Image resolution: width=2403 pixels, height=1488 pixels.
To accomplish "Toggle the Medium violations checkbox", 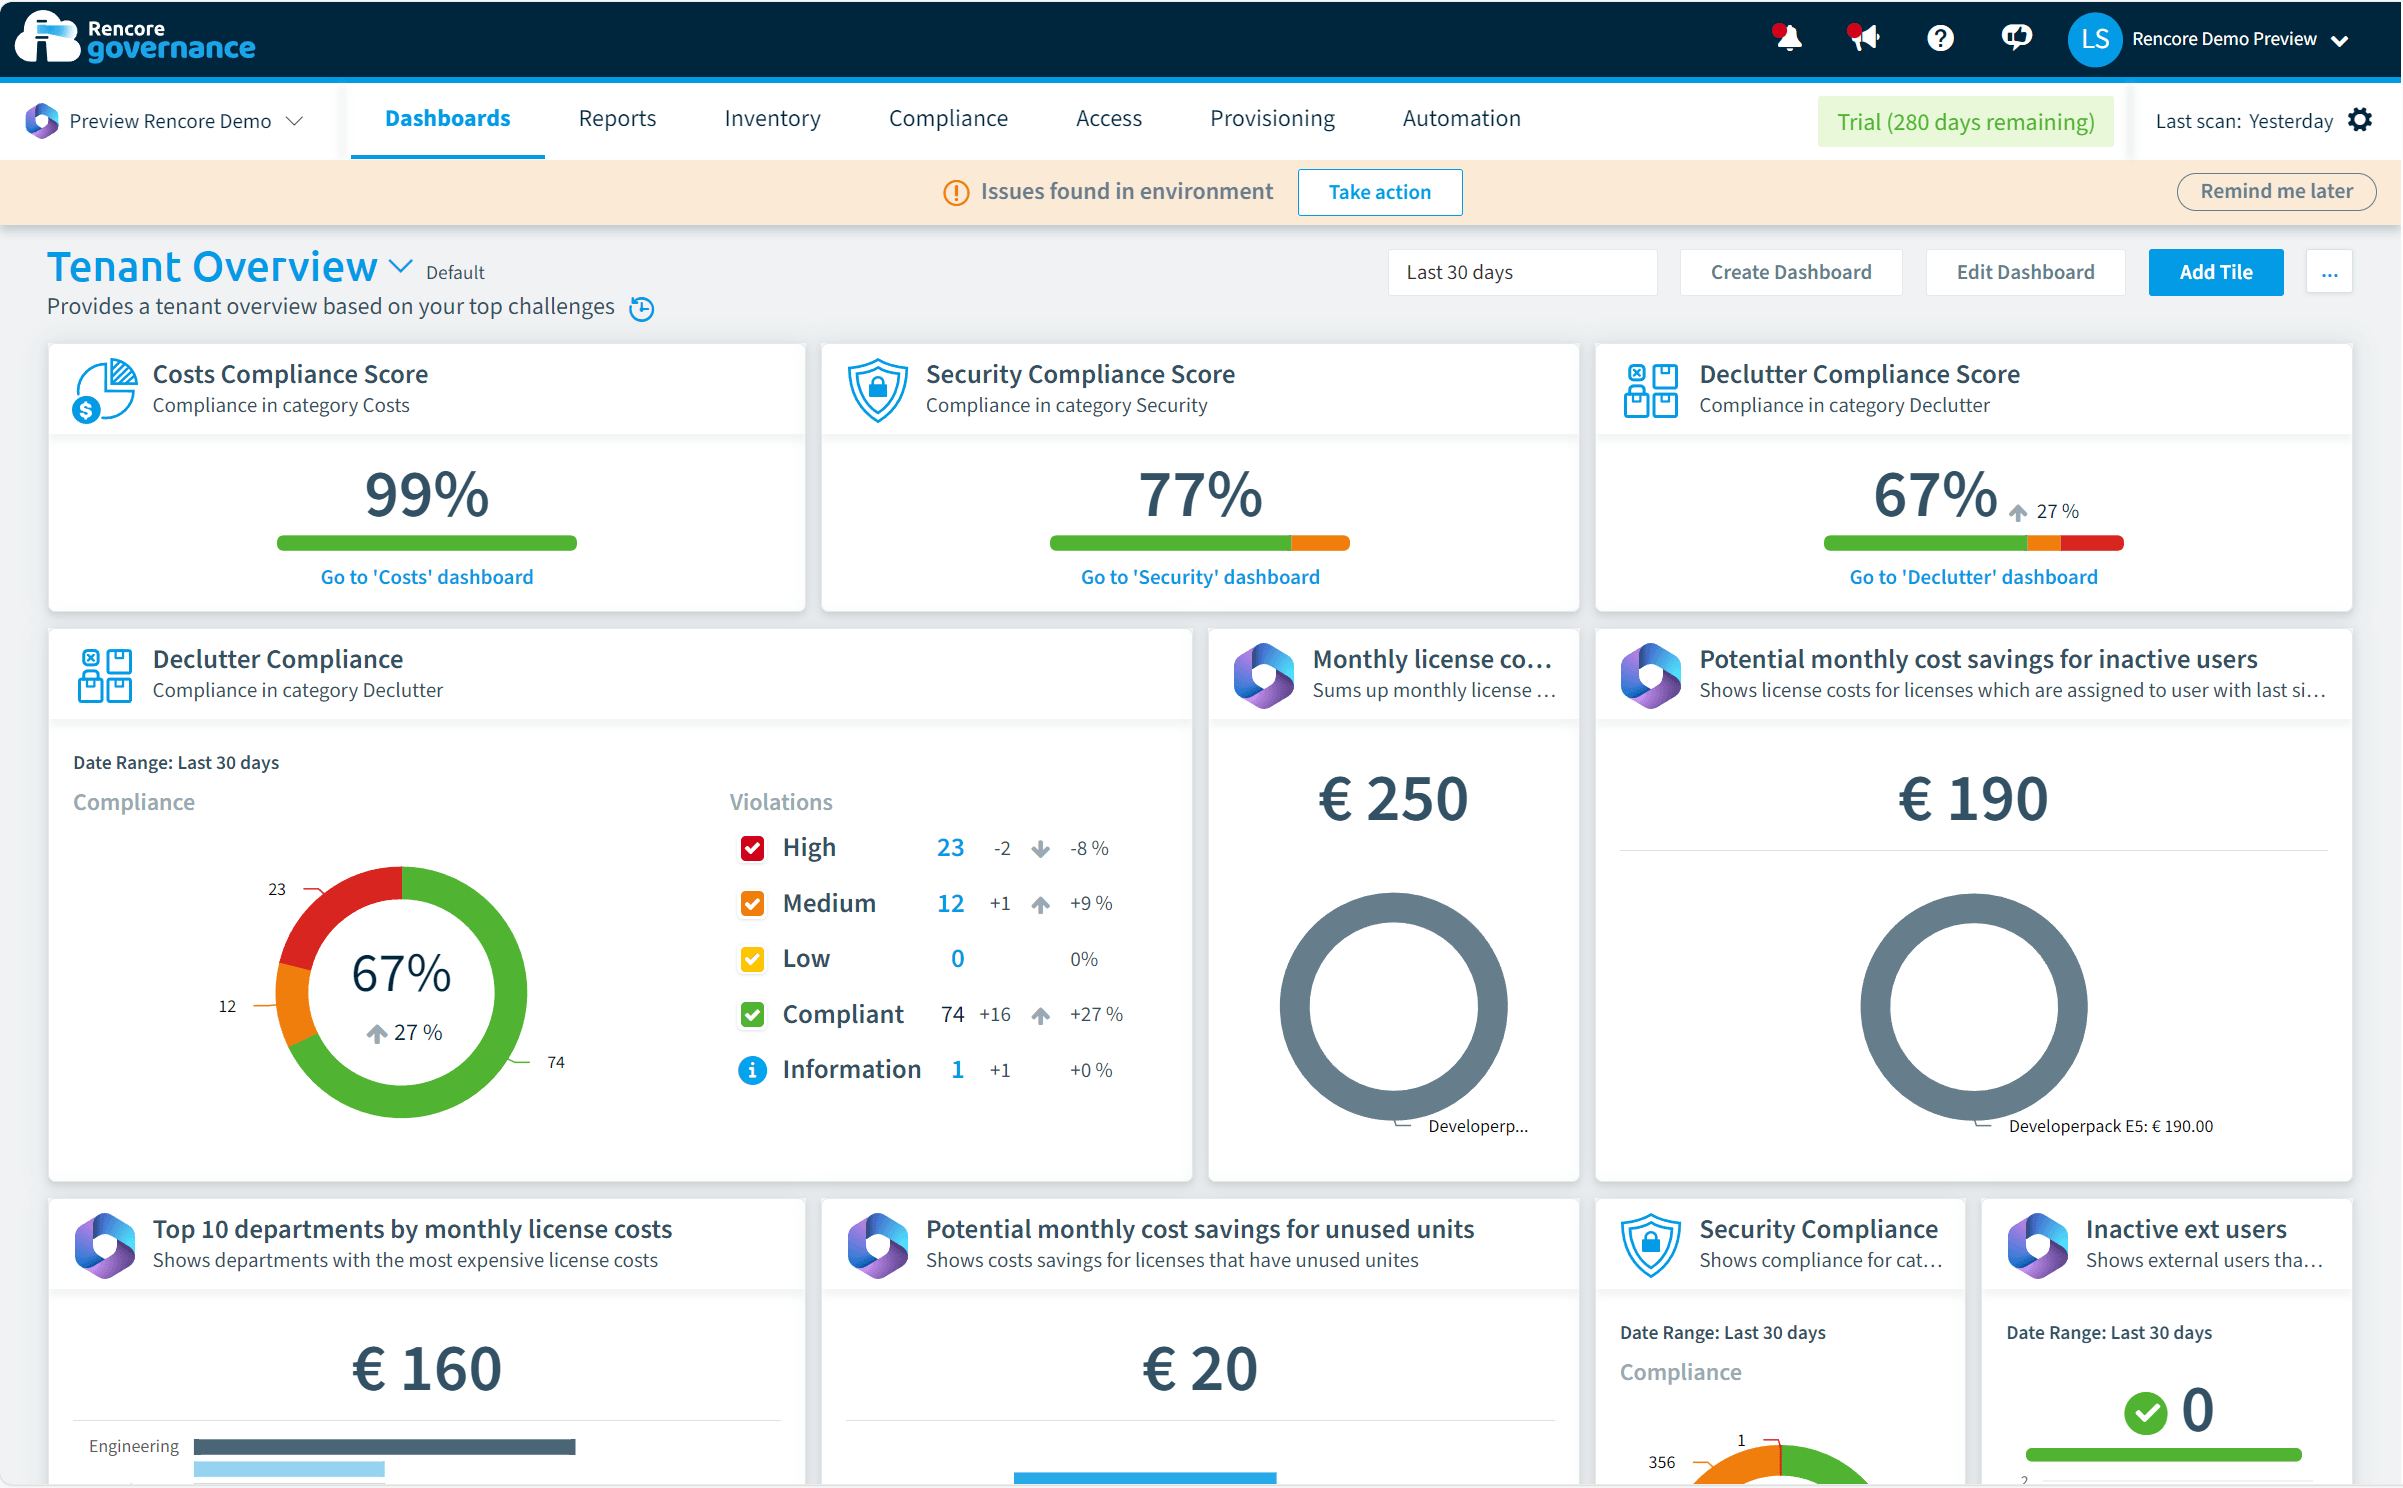I will coord(752,903).
